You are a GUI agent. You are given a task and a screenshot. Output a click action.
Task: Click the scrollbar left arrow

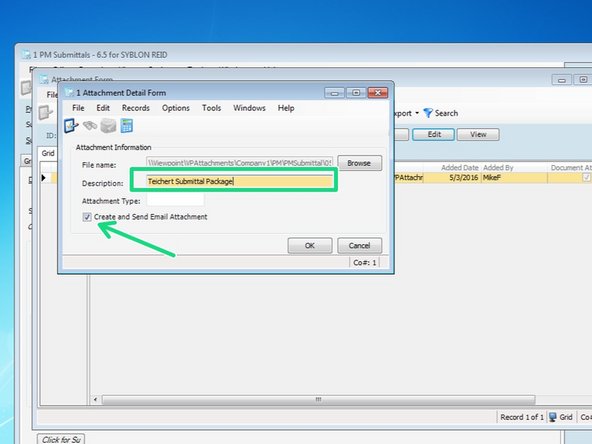point(96,399)
